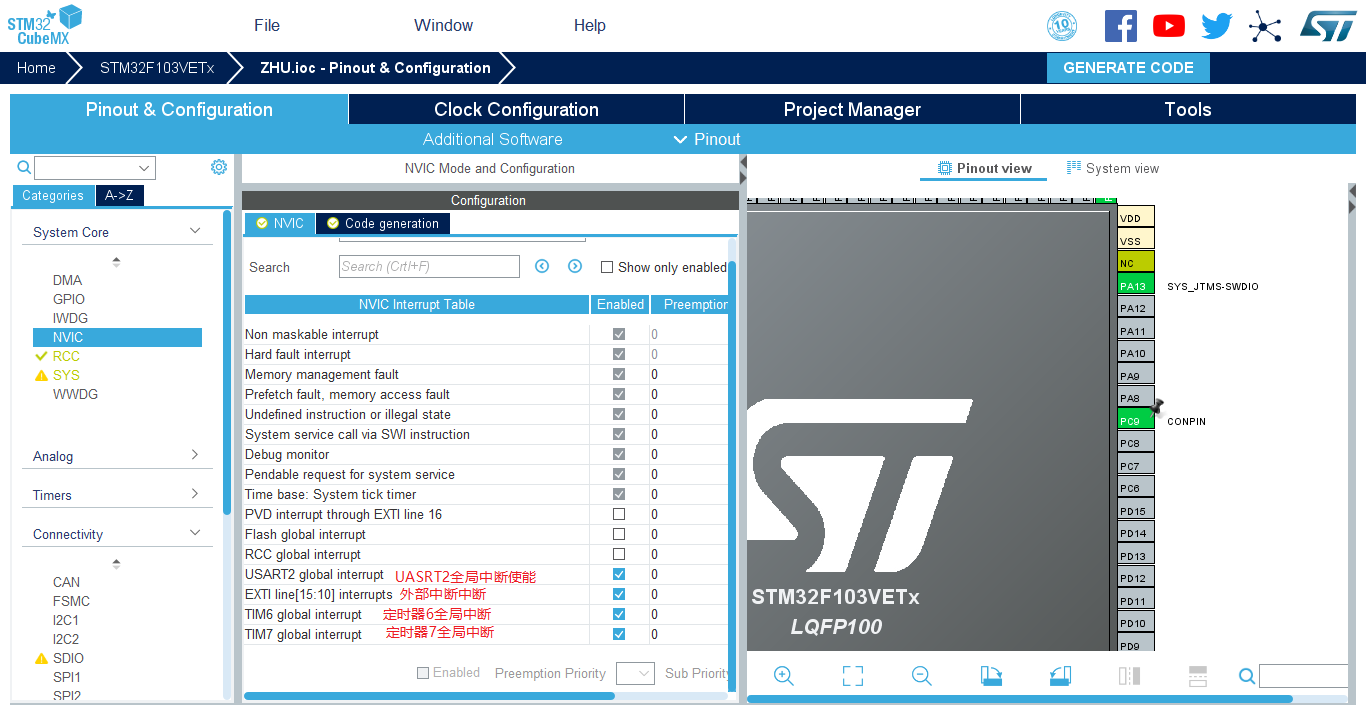The height and width of the screenshot is (715, 1366).
Task: Click GENERATE CODE button
Action: click(1128, 68)
